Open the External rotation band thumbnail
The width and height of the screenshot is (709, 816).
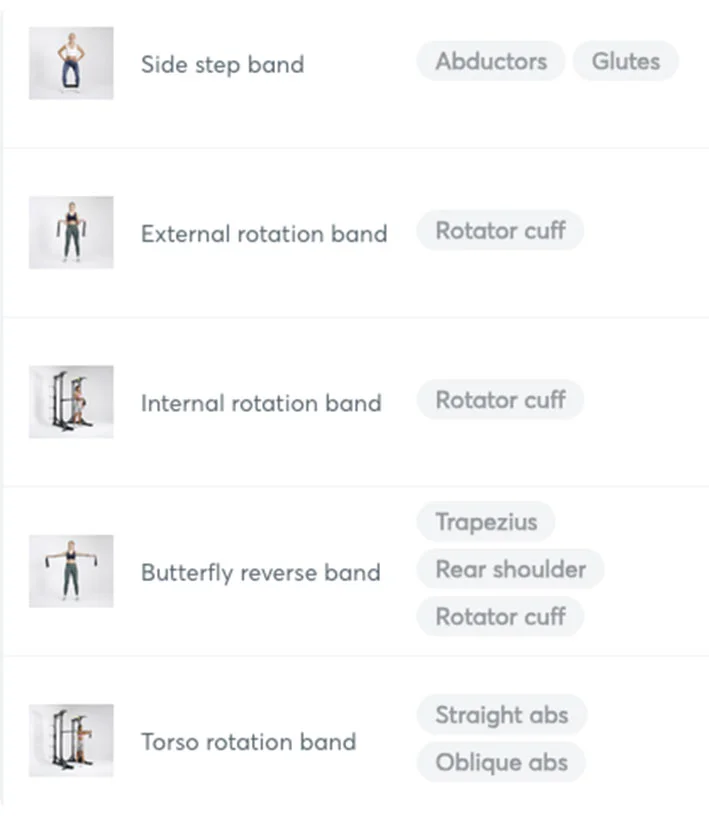pos(71,232)
